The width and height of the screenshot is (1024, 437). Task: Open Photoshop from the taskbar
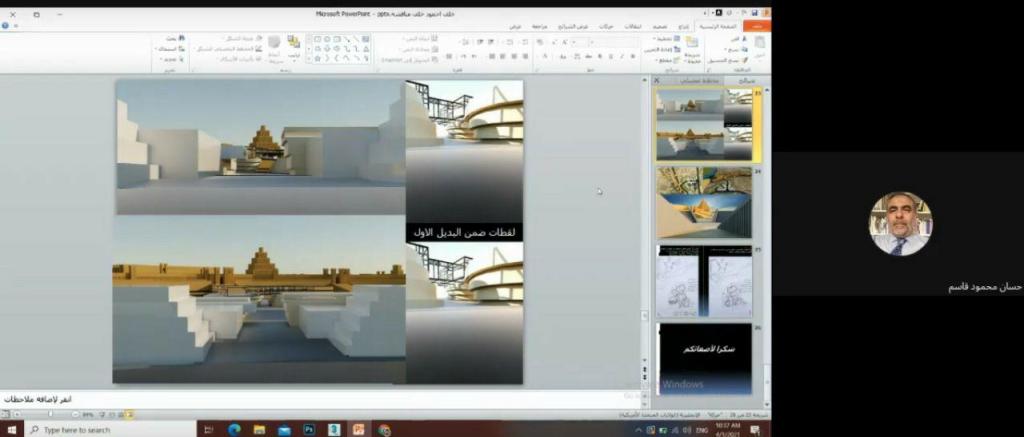click(x=309, y=429)
